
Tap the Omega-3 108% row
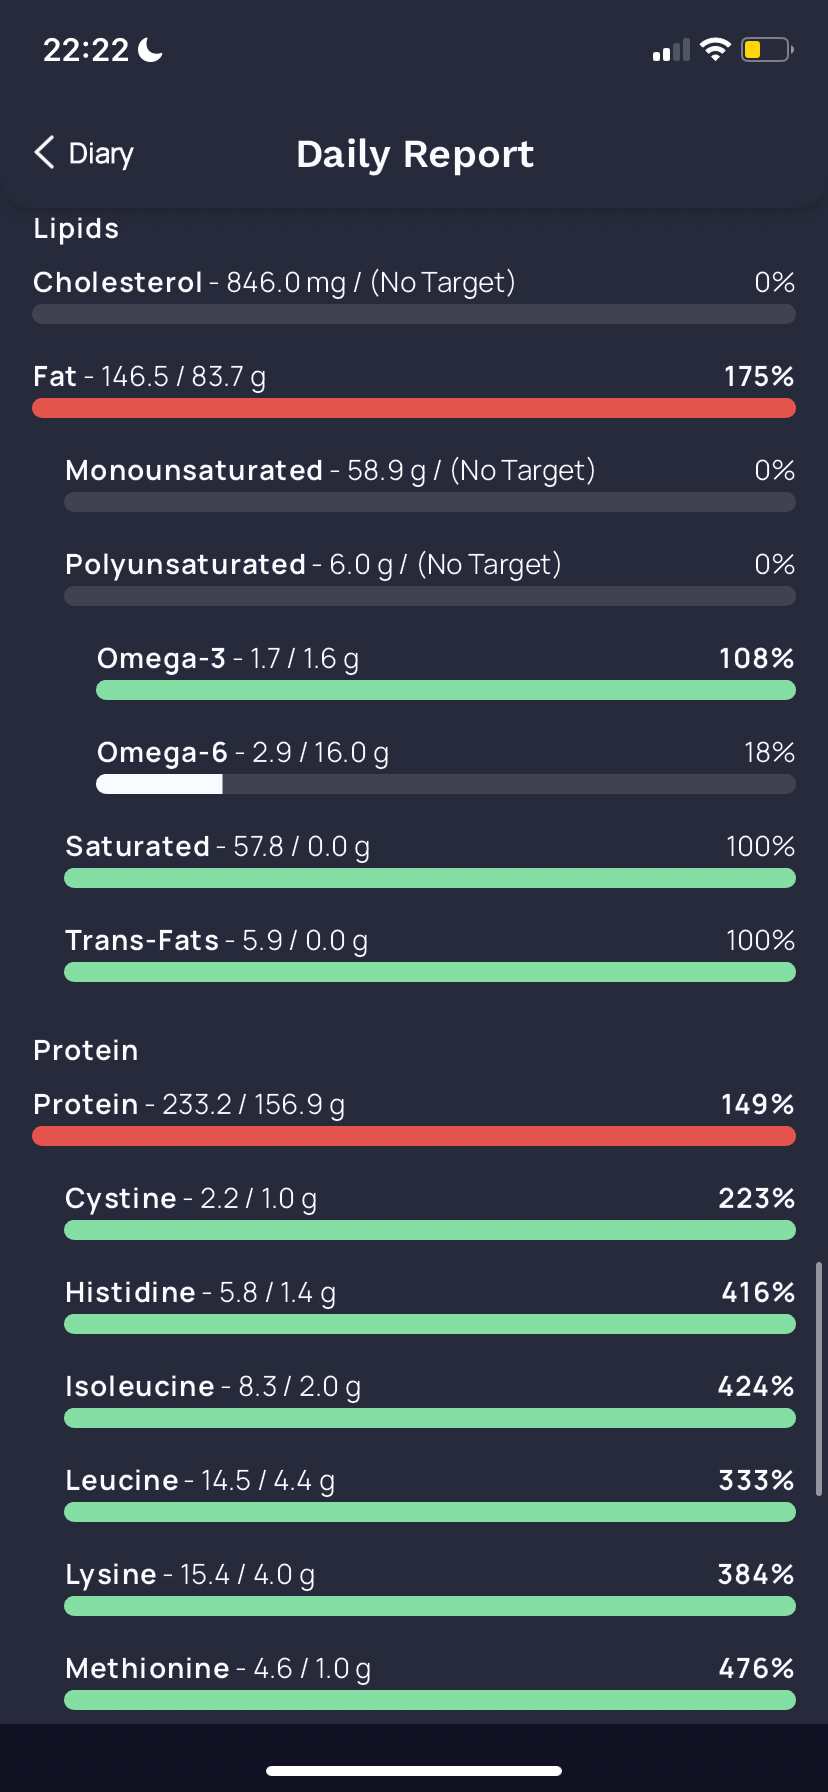click(x=446, y=672)
